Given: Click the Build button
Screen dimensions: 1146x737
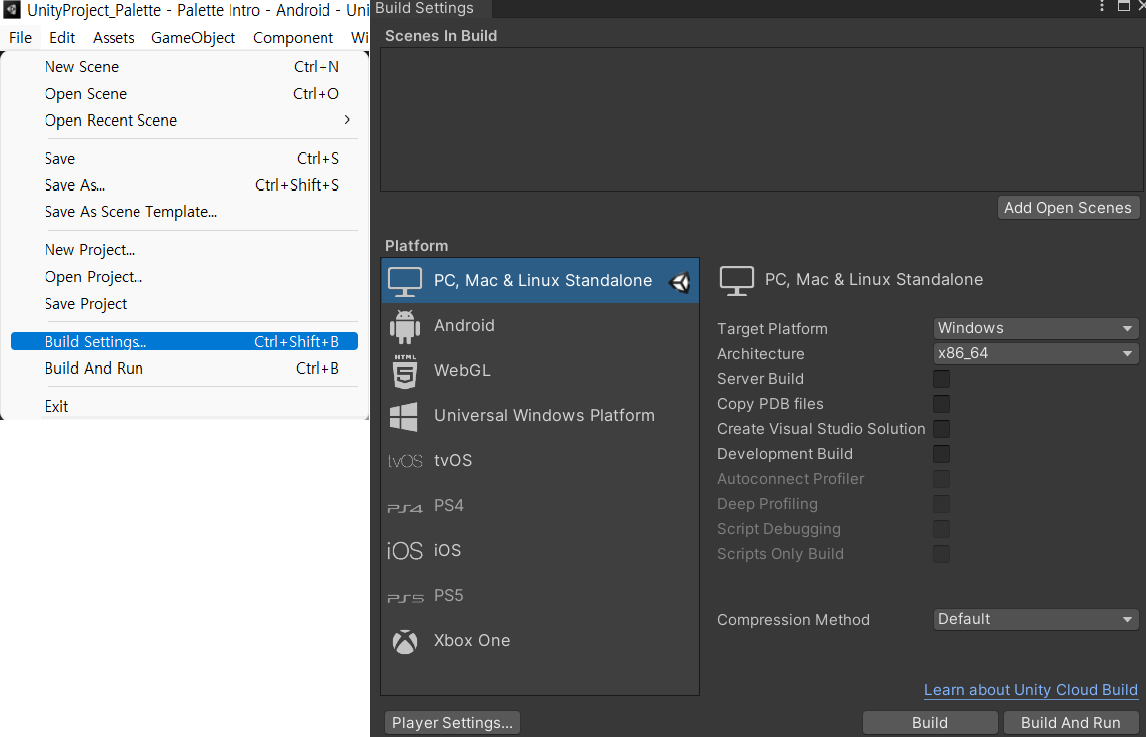Looking at the screenshot, I should (930, 722).
